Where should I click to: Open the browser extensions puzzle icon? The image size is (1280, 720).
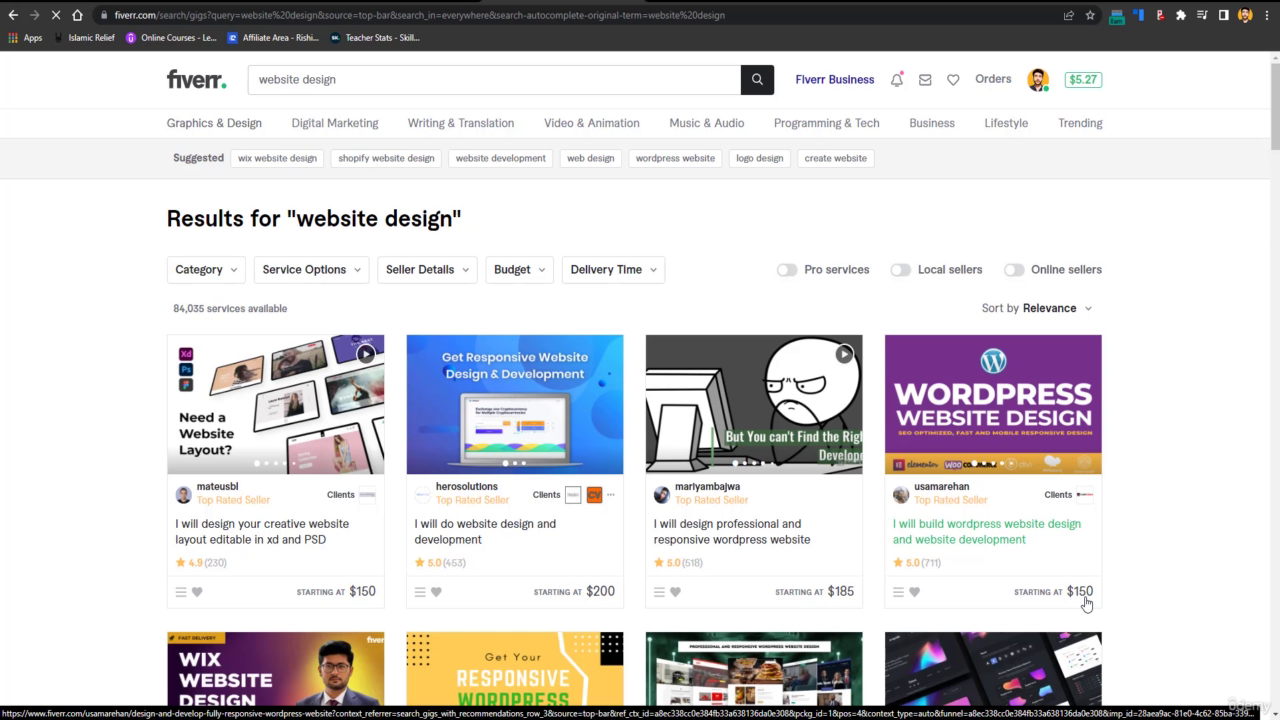click(1181, 15)
